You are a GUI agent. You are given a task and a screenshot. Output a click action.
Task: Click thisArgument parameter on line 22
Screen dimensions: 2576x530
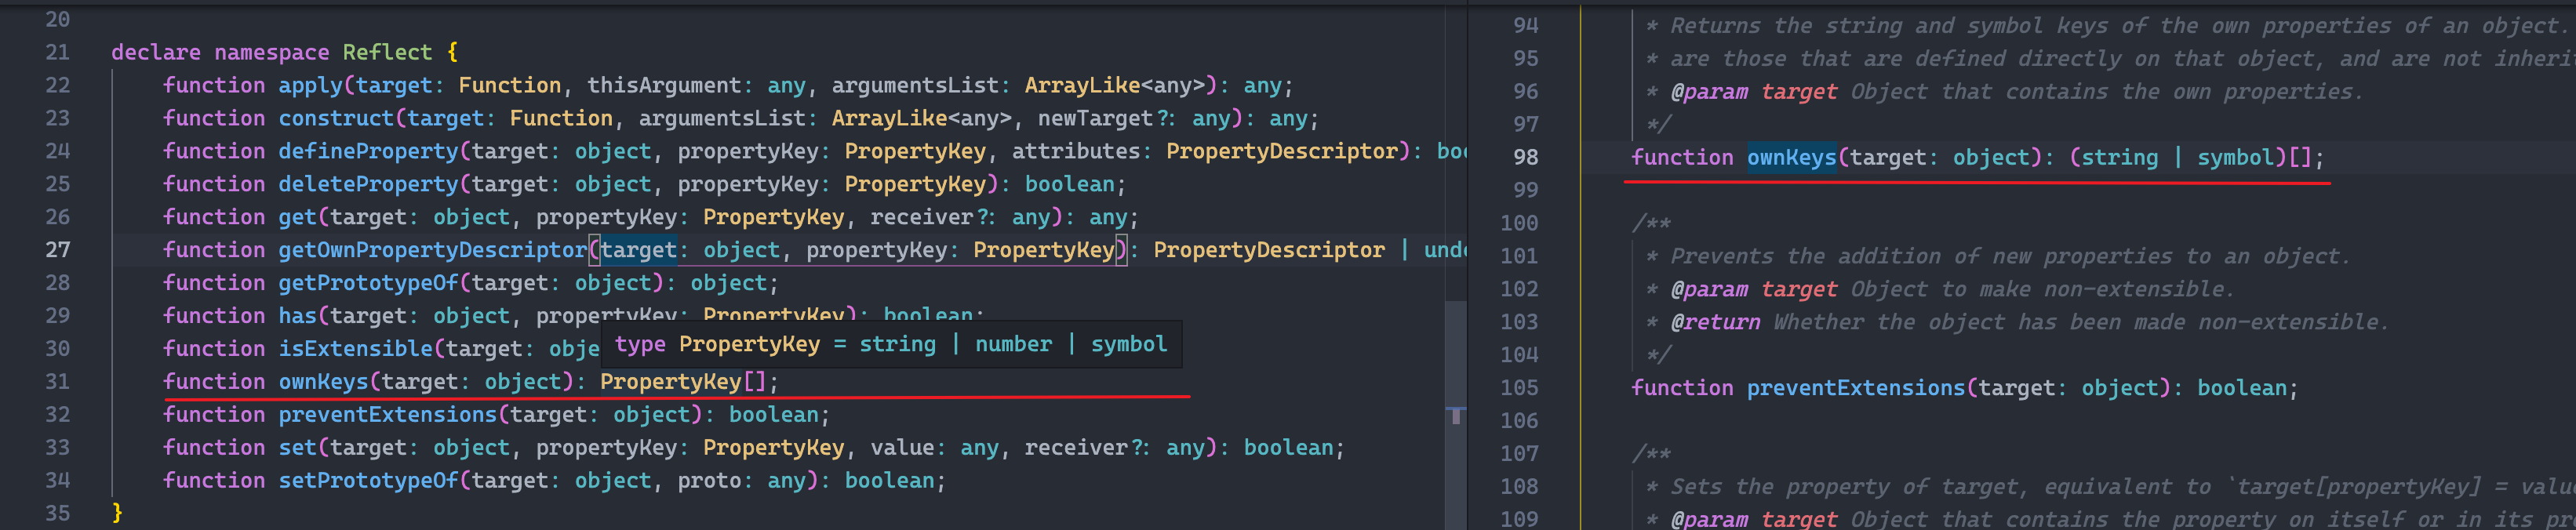point(664,85)
